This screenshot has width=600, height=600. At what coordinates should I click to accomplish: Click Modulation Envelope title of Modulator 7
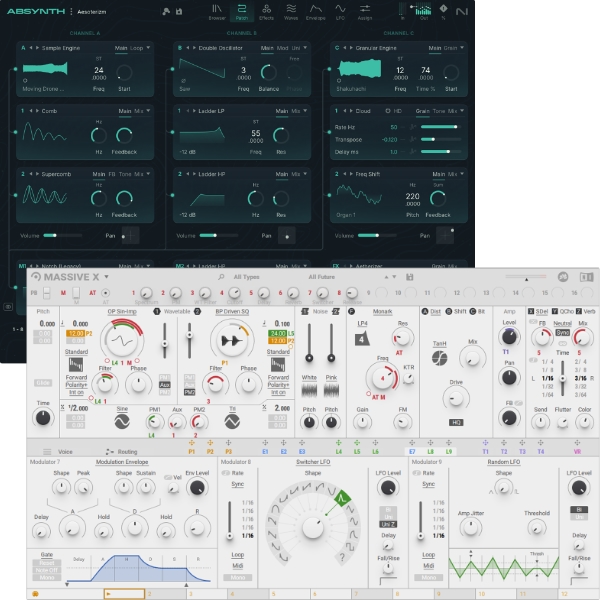[x=122, y=462]
